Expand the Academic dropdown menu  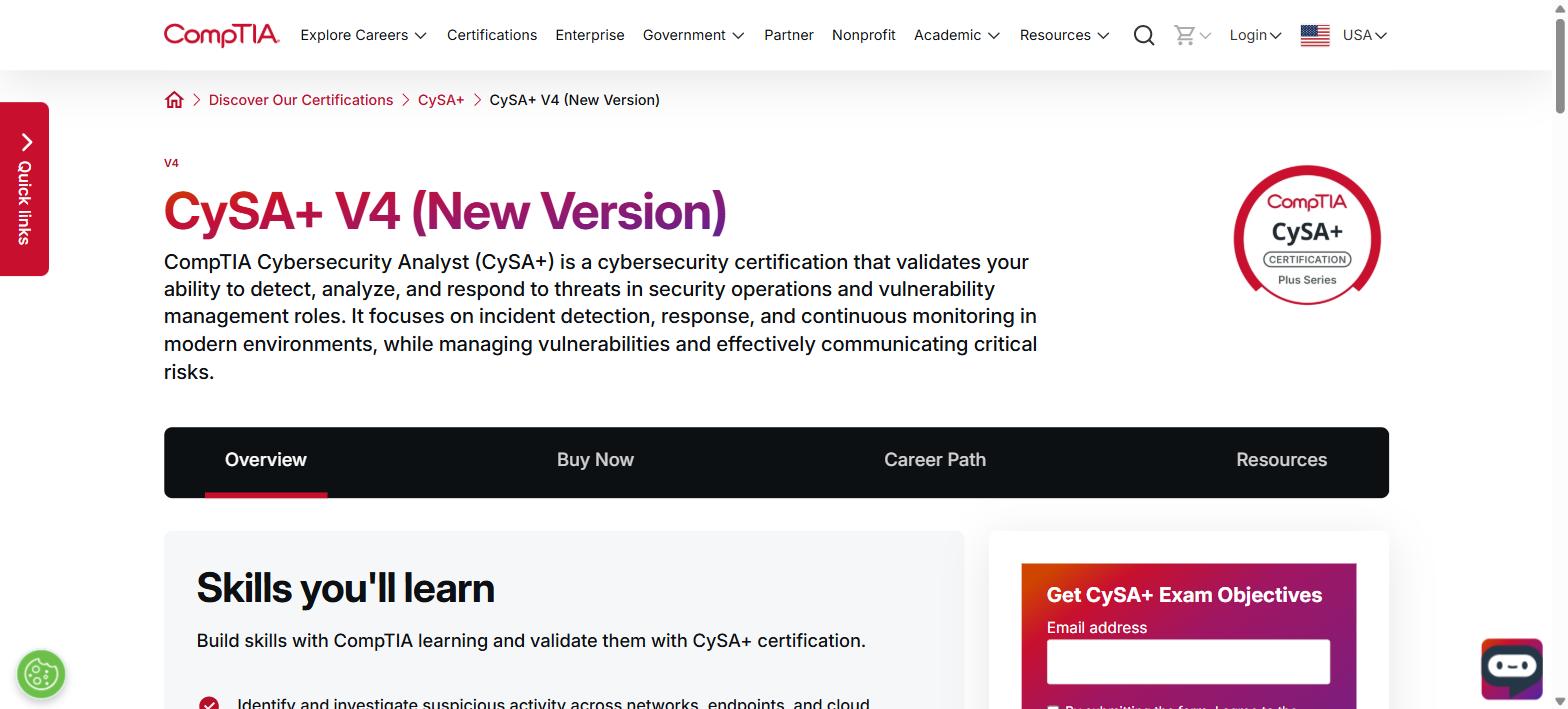957,35
